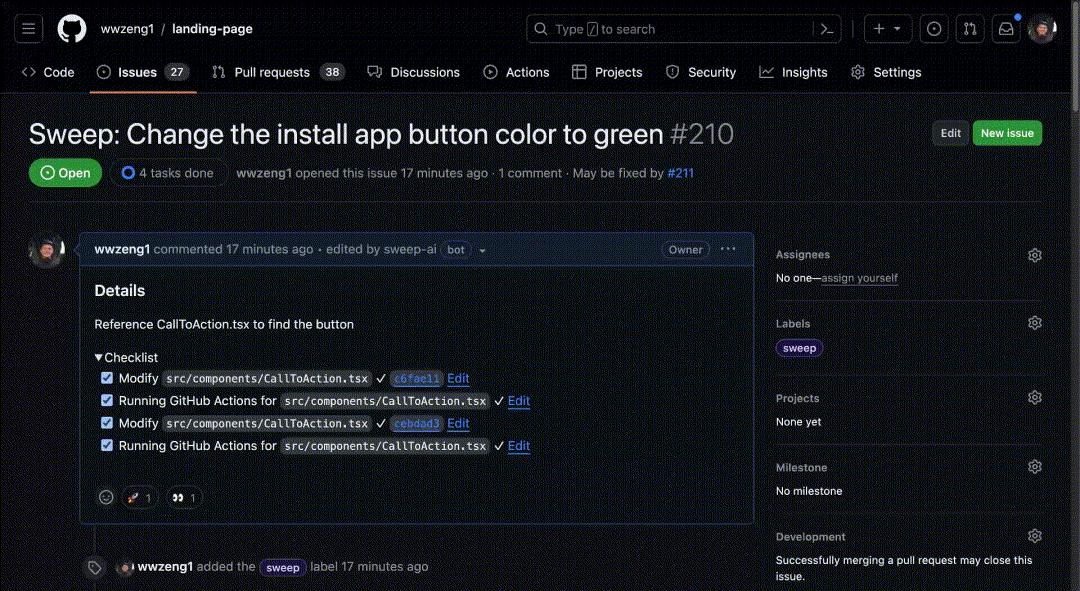Open the edit history dropdown arrow
The height and width of the screenshot is (591, 1080).
tap(482, 251)
